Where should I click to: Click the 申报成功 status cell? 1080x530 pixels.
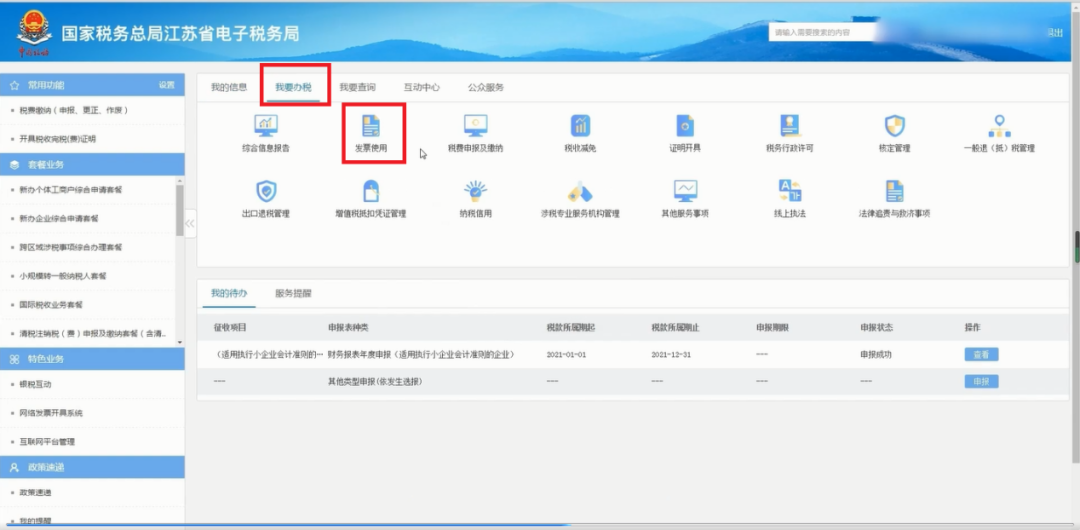876,355
